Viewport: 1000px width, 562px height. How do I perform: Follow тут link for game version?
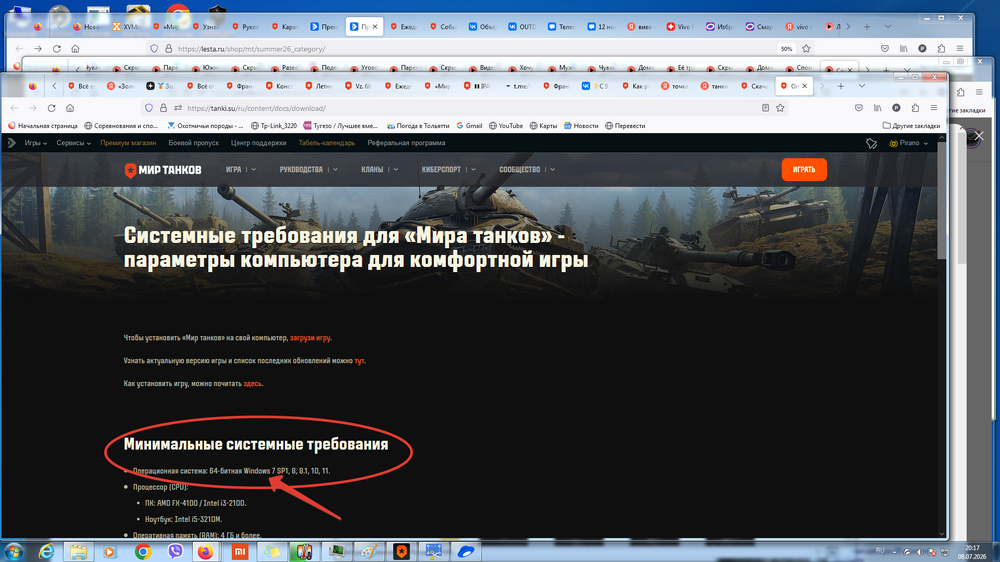pyautogui.click(x=359, y=361)
